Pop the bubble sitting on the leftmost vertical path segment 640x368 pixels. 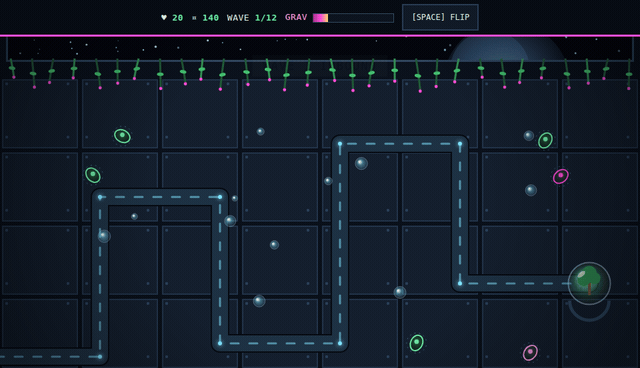point(104,236)
